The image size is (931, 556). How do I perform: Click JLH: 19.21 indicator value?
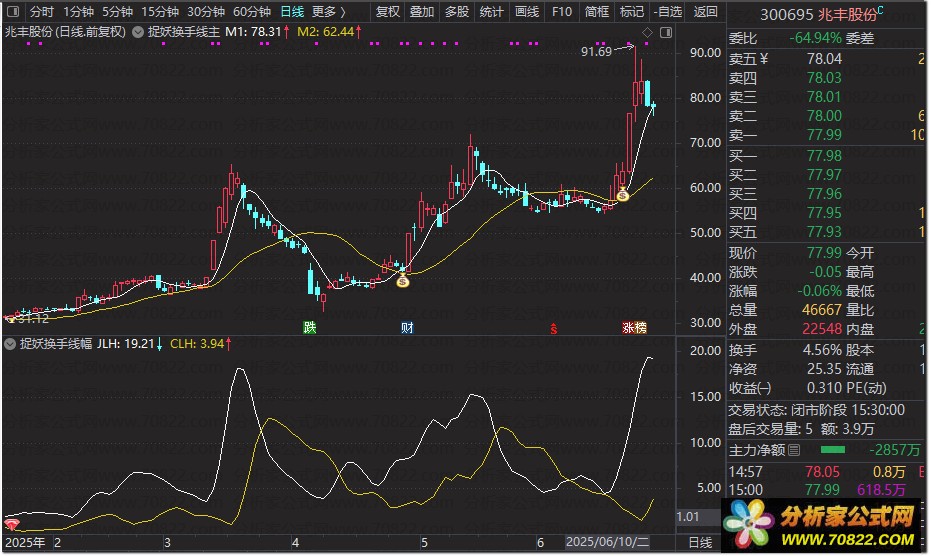point(125,344)
